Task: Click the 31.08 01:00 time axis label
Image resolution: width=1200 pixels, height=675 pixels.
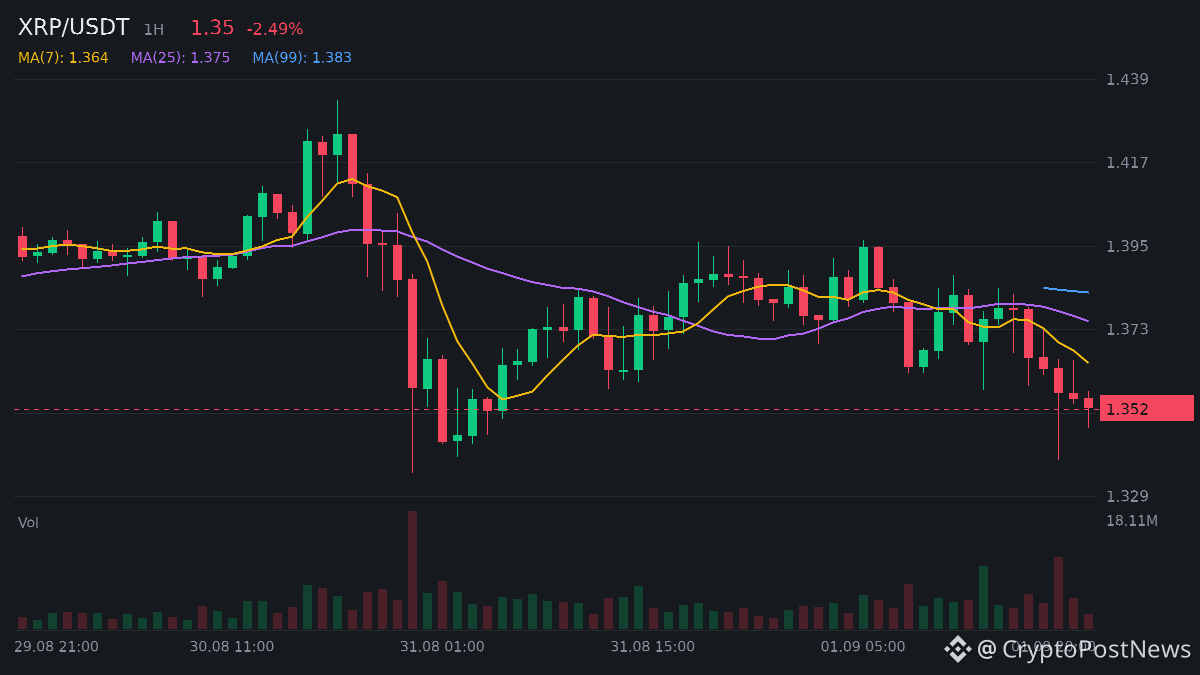Action: pyautogui.click(x=442, y=646)
